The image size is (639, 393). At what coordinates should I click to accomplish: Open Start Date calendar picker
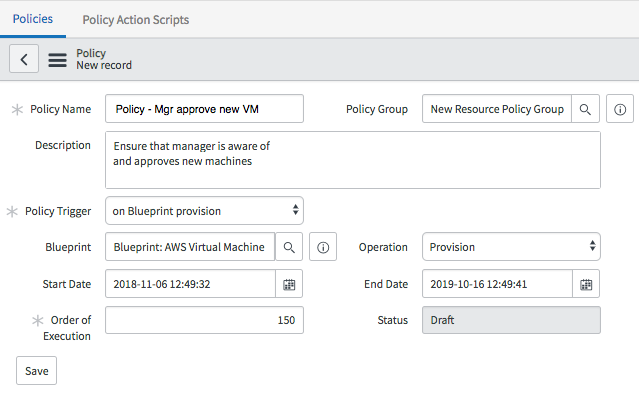289,284
